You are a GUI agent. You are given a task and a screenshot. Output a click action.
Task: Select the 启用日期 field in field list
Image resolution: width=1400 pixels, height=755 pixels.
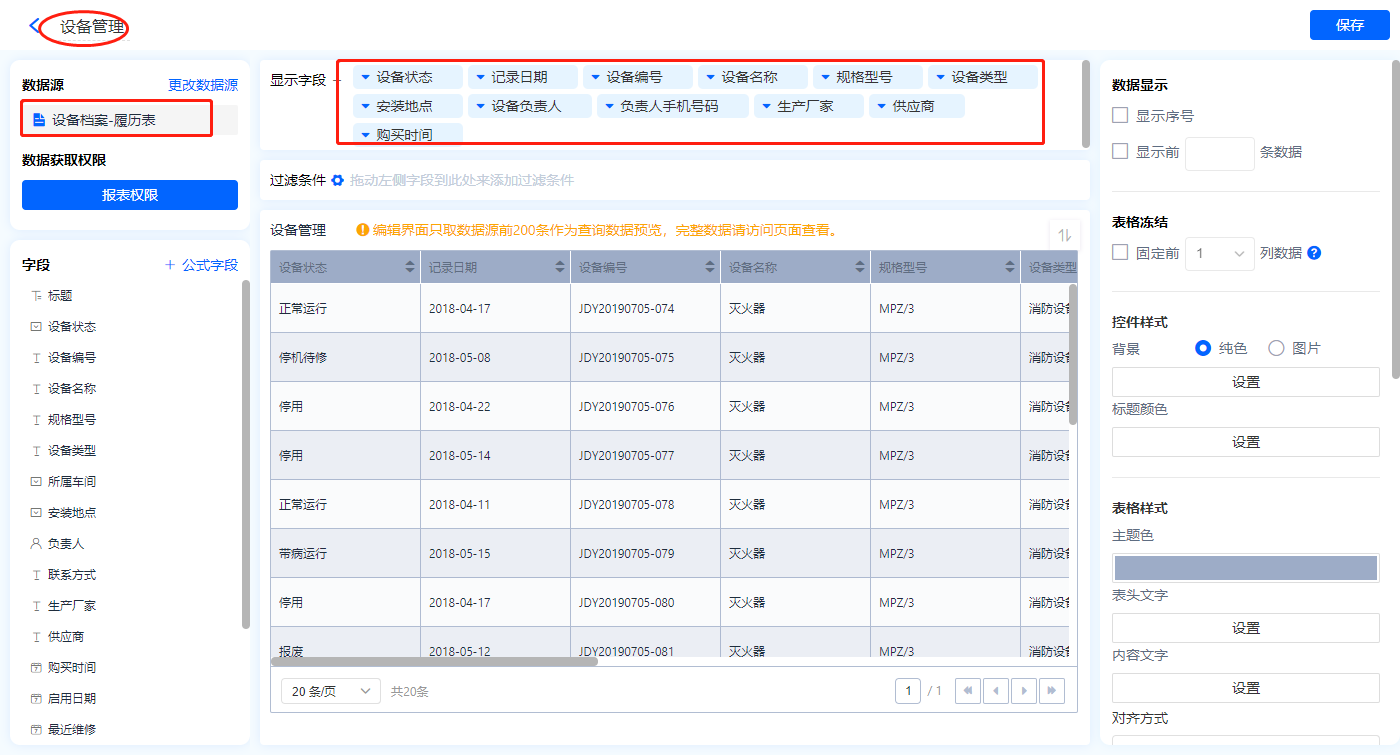click(72, 699)
